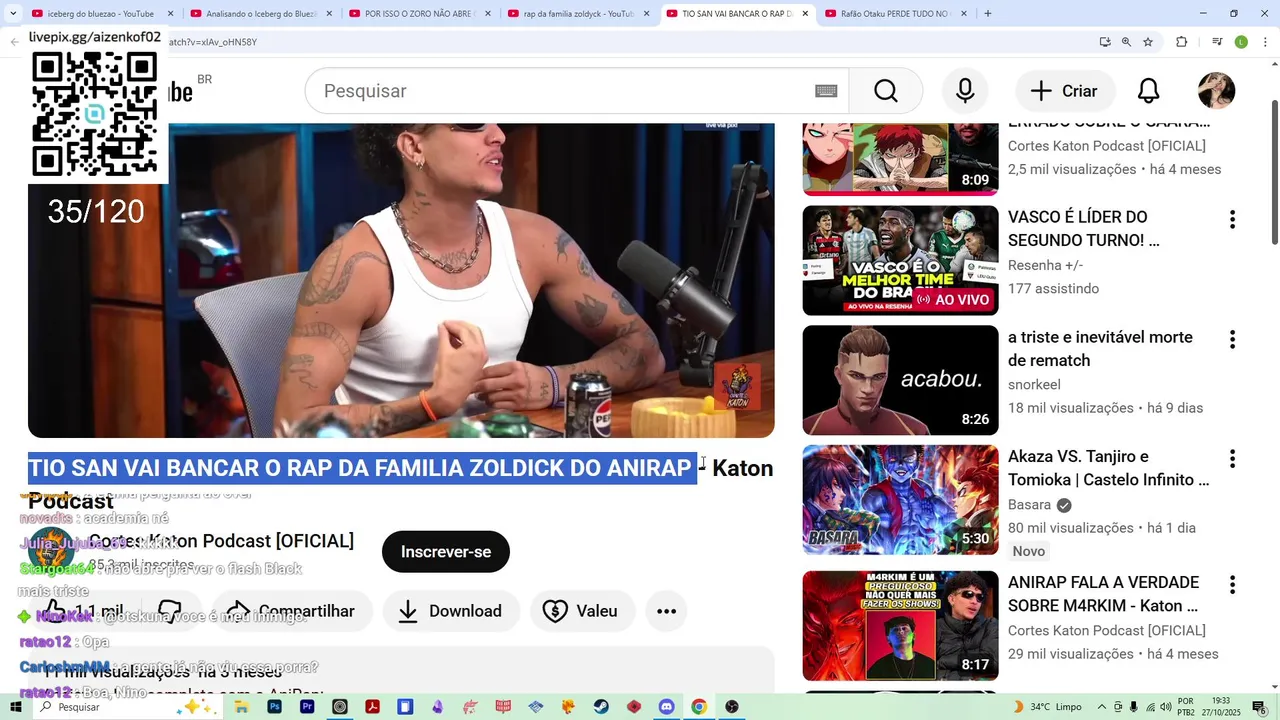Open 'ANIRAP FALA A VERDADE SOBRE M4RKIM' title

[x=1103, y=594]
